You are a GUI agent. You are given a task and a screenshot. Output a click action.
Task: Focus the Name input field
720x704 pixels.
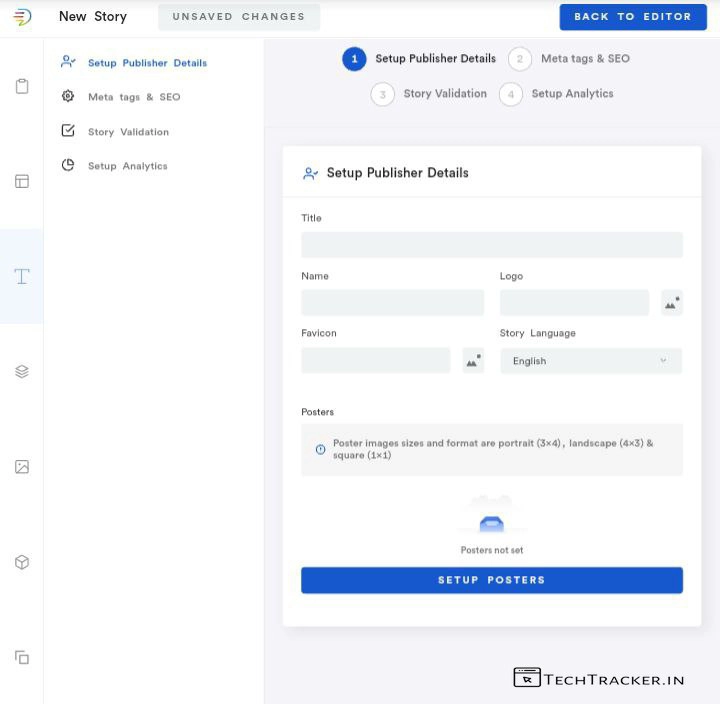click(392, 303)
